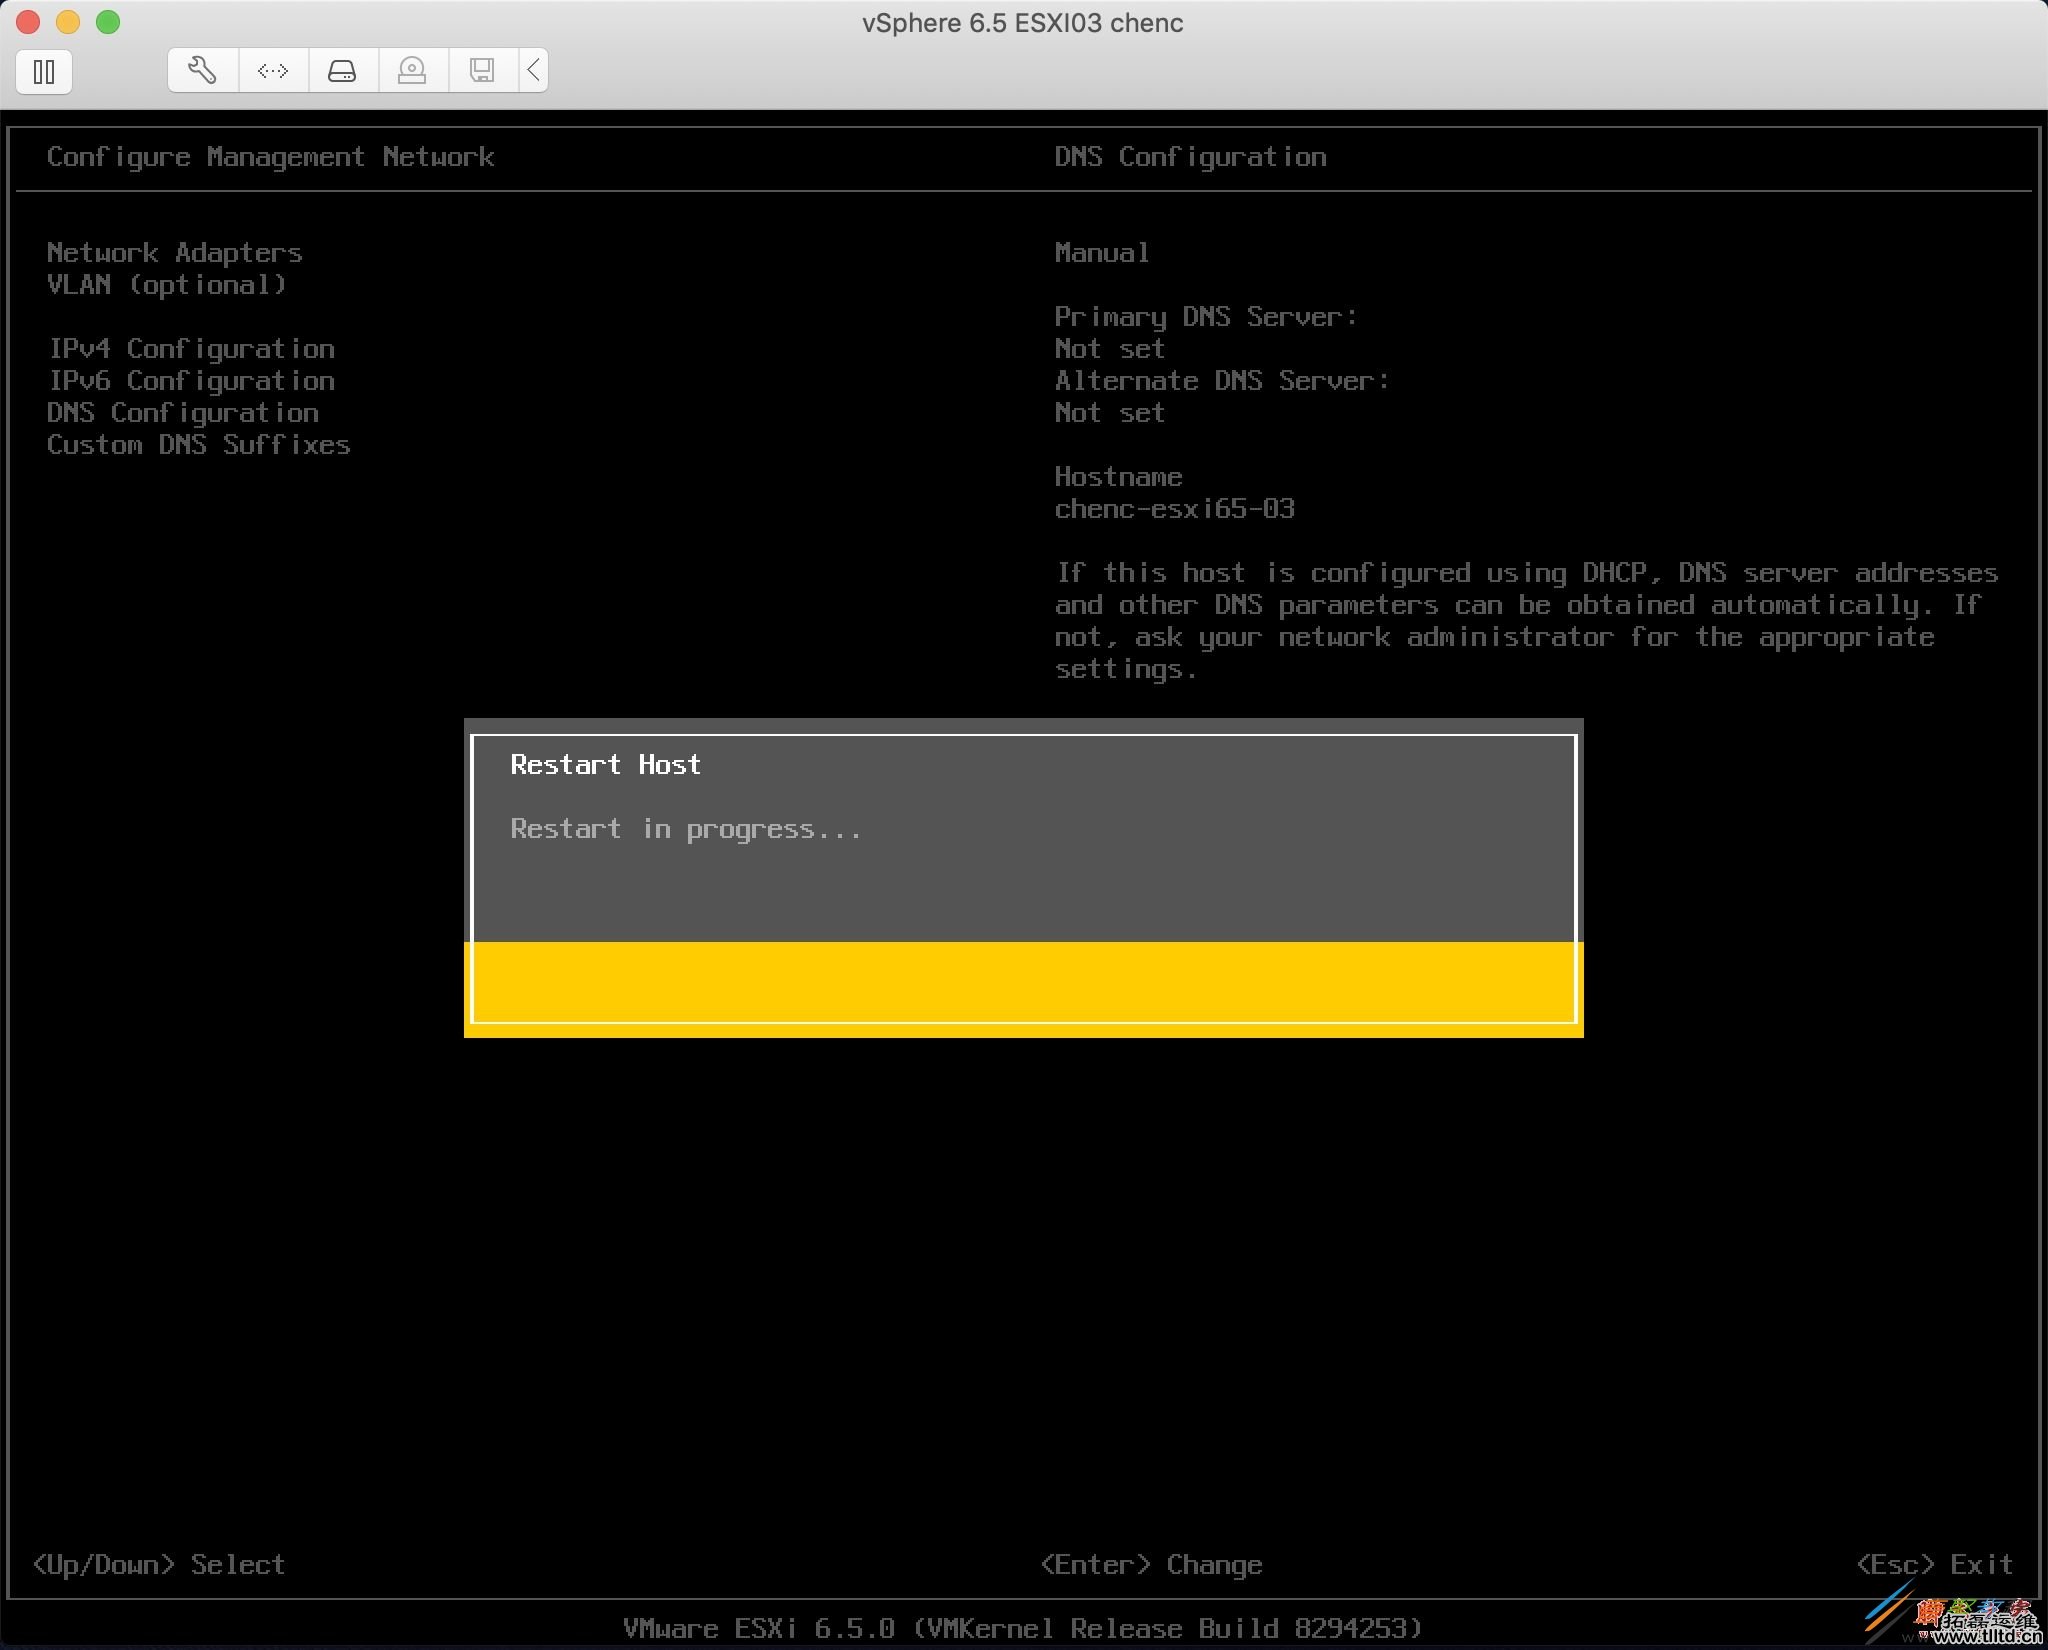Click the yellow restart progress bar
This screenshot has height=1650, width=2048.
(x=1023, y=984)
